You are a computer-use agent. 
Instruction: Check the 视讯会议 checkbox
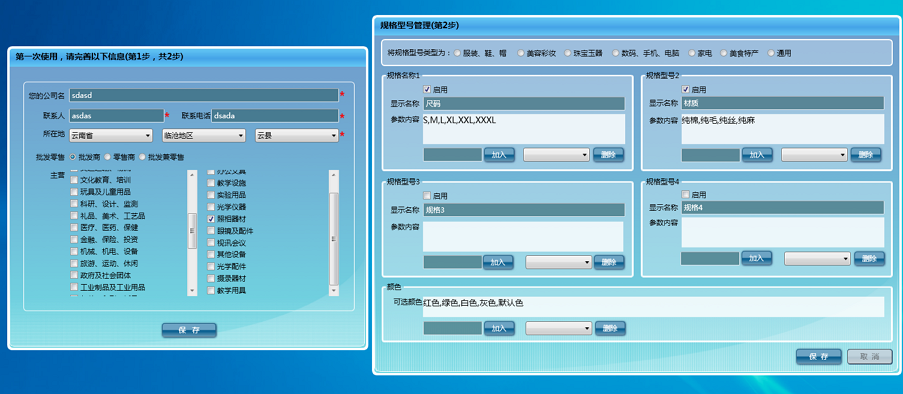(211, 243)
